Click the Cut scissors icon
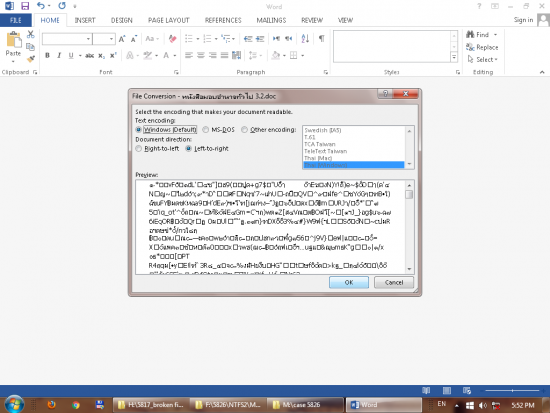Image resolution: width=550 pixels, height=413 pixels. [x=31, y=34]
